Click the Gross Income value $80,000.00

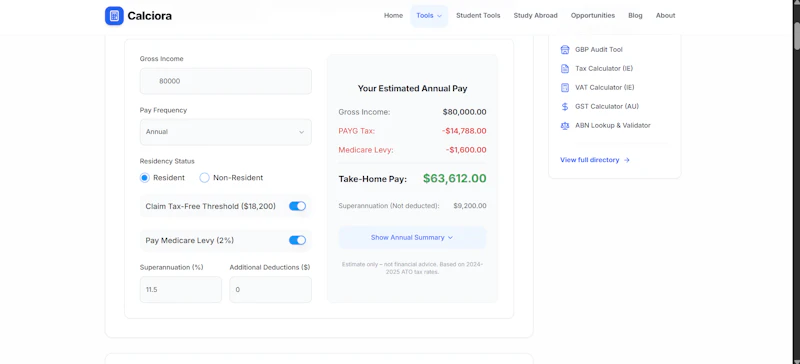(464, 112)
